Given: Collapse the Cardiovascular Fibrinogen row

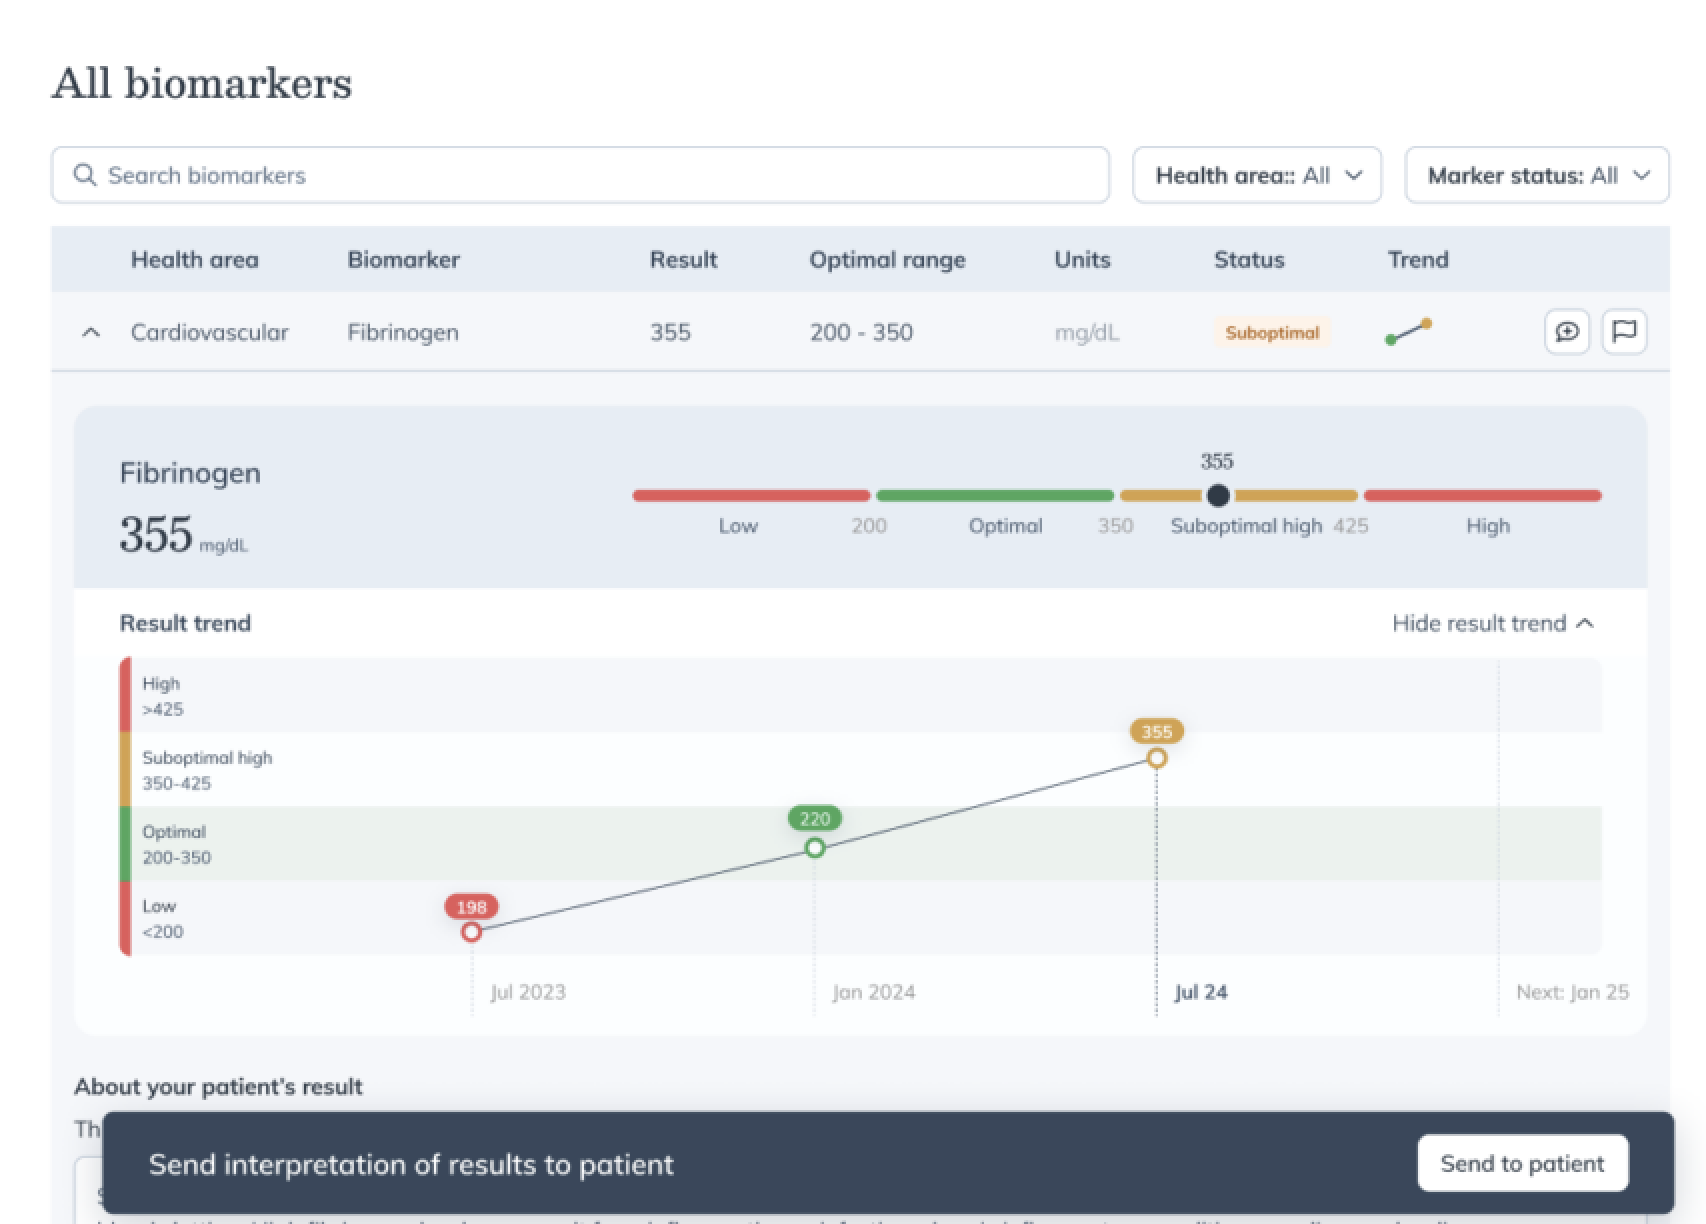Looking at the screenshot, I should [91, 332].
